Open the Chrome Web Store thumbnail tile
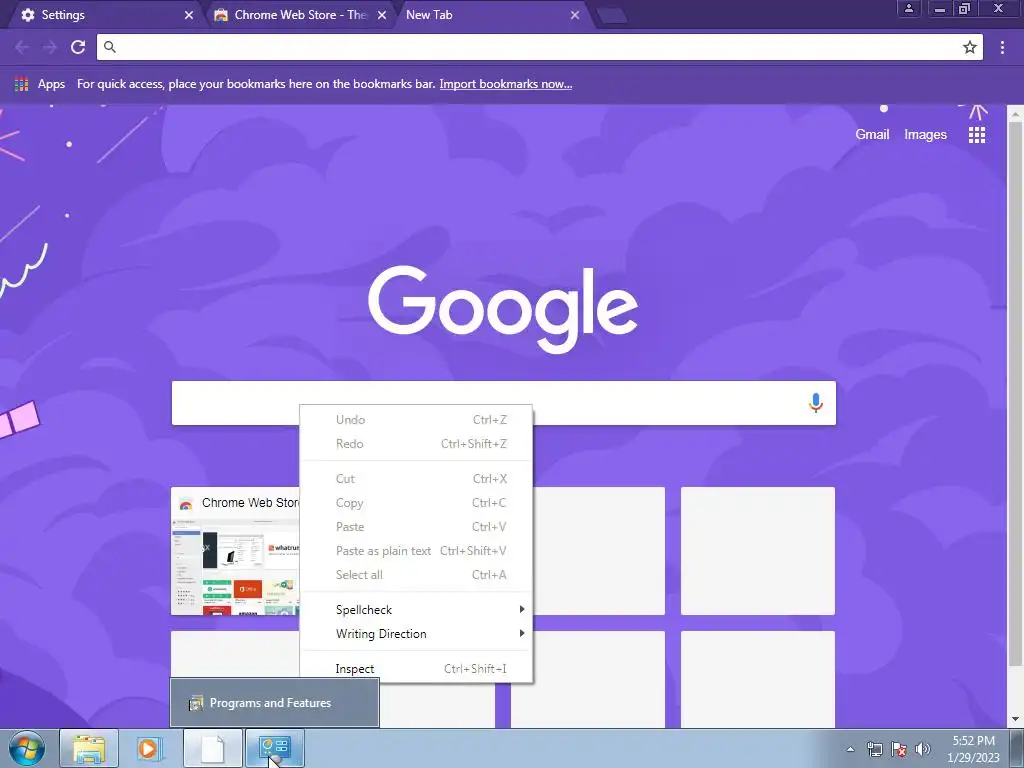The width and height of the screenshot is (1024, 768). pyautogui.click(x=235, y=551)
